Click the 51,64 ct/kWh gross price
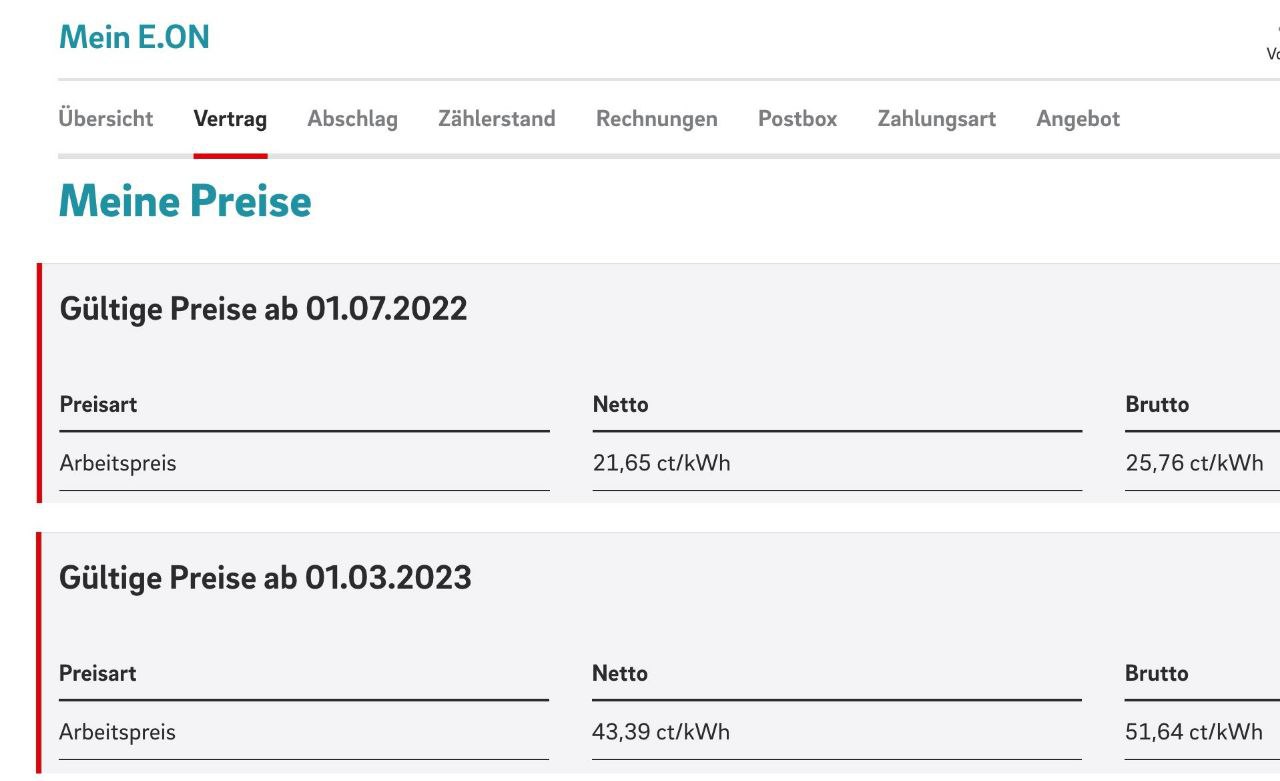Image resolution: width=1280 pixels, height=781 pixels. coord(1194,733)
